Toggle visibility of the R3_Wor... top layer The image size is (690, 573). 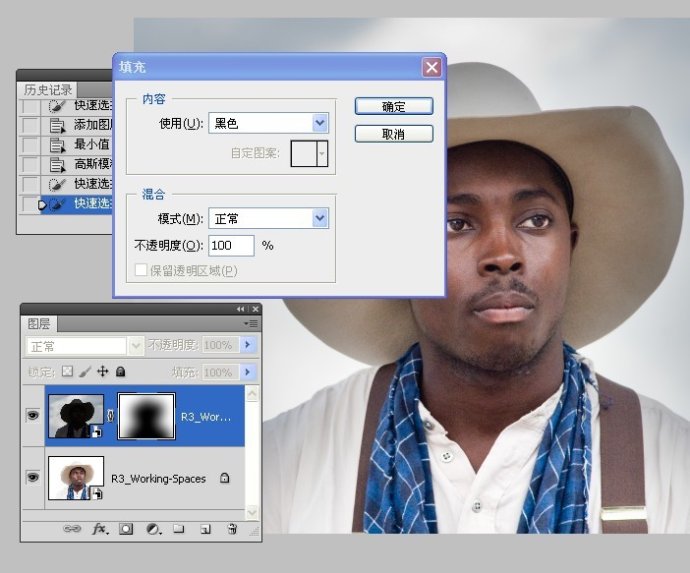point(33,415)
